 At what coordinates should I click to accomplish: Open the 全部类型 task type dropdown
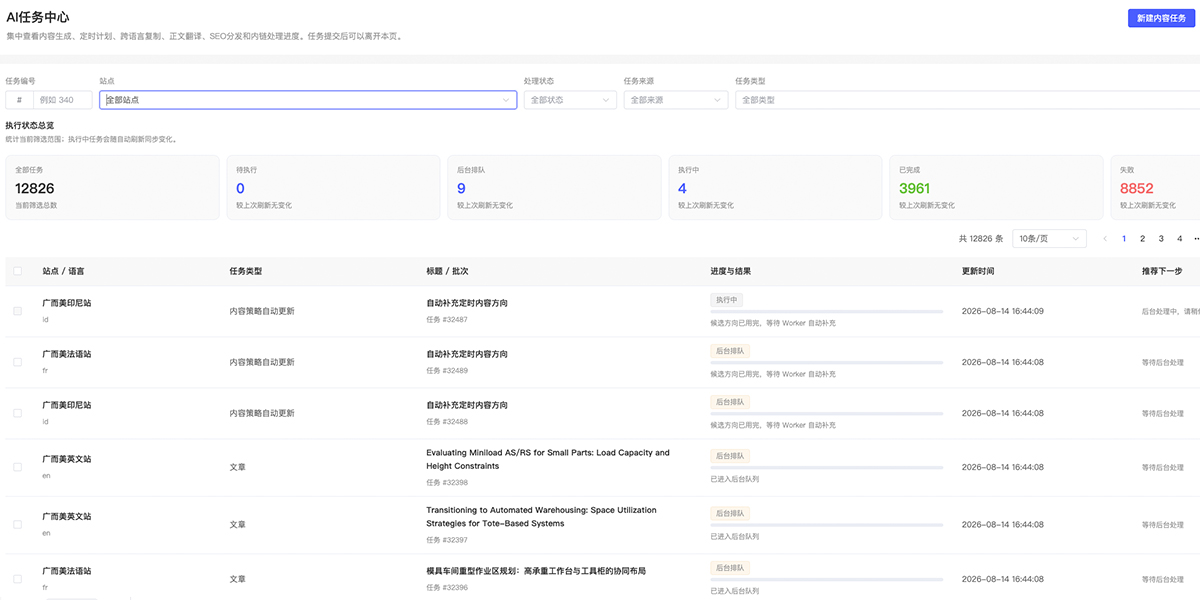point(967,100)
